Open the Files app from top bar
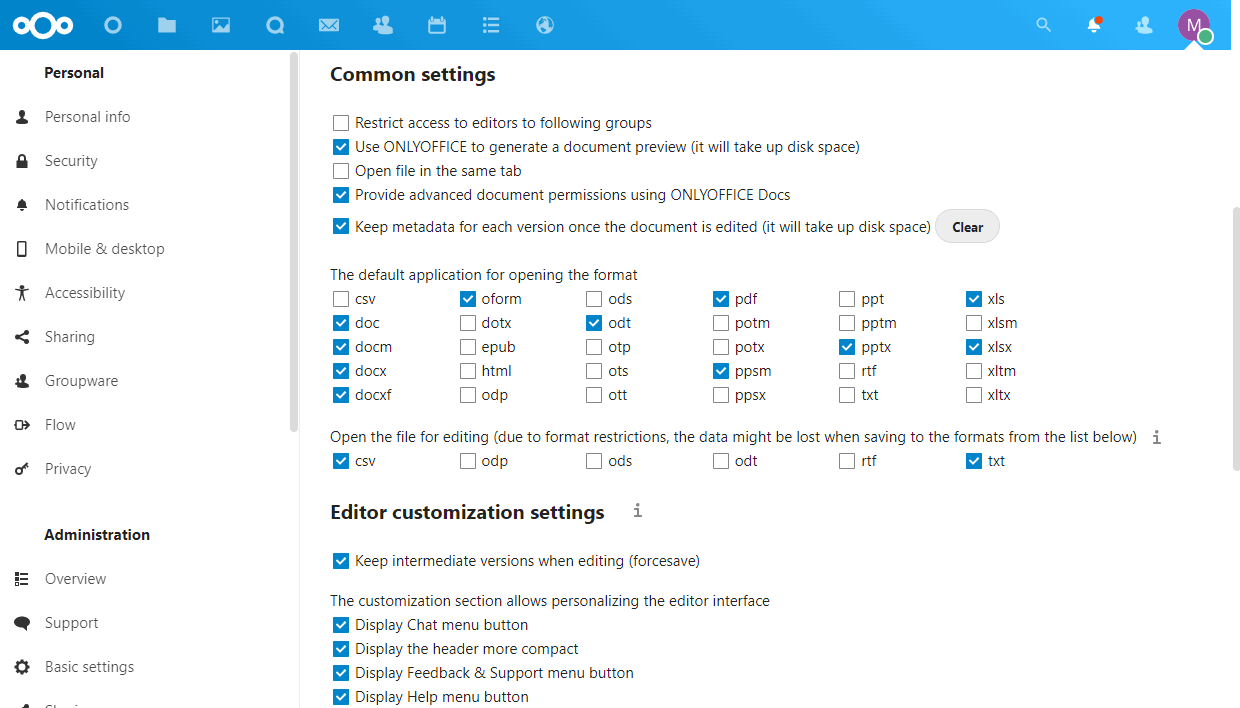Screen dimensions: 1240x708 (x=167, y=25)
